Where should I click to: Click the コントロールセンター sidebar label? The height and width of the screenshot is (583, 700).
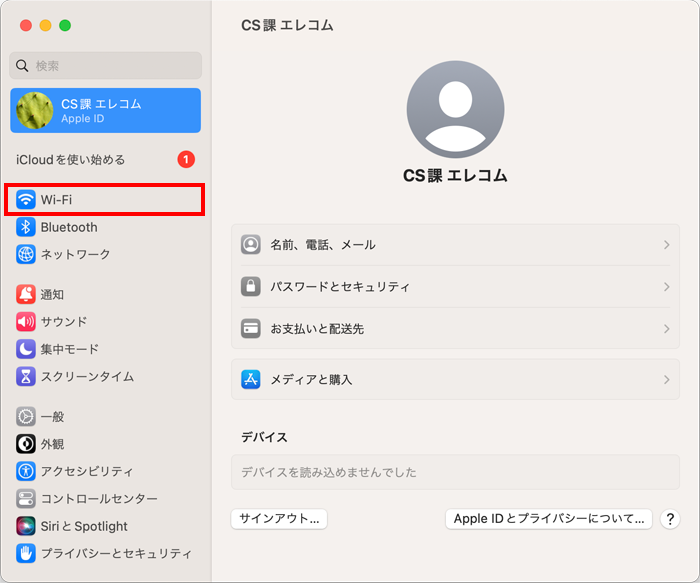[x=99, y=499]
